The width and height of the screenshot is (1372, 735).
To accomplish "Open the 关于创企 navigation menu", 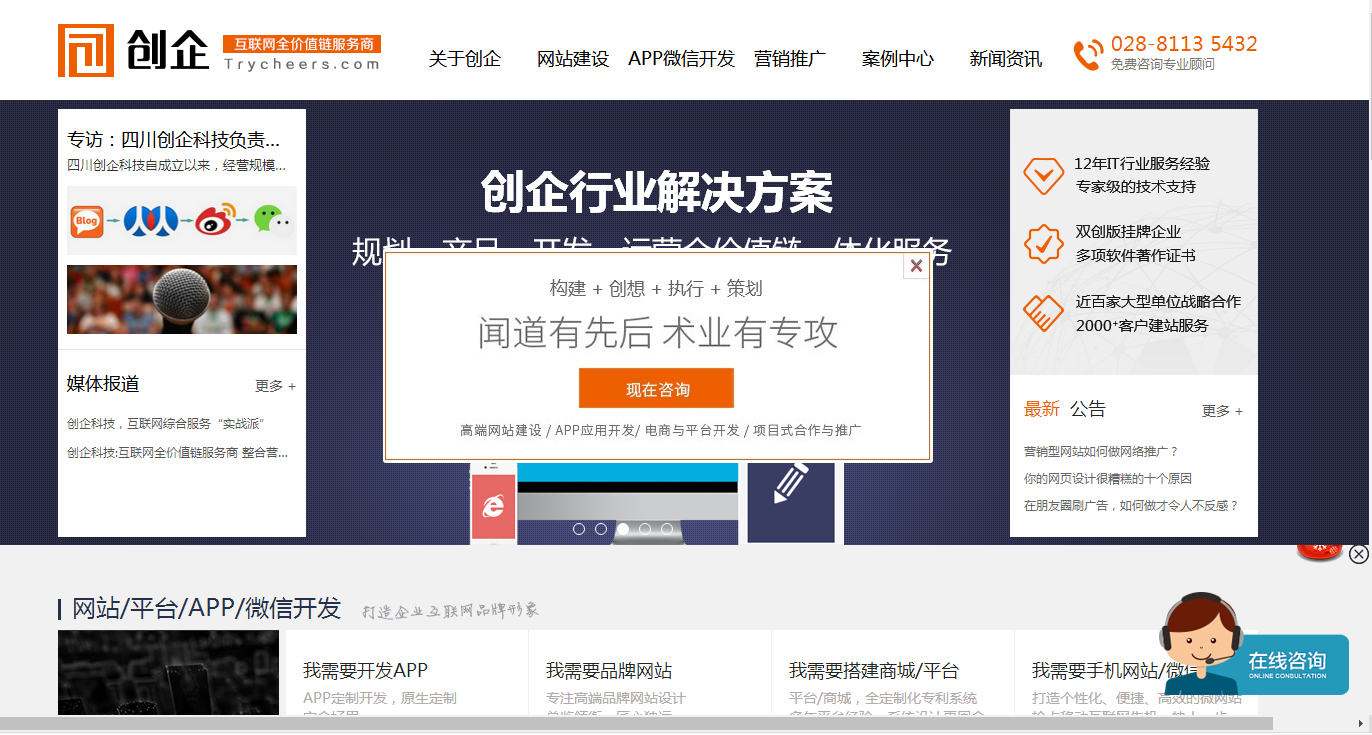I will click(464, 58).
